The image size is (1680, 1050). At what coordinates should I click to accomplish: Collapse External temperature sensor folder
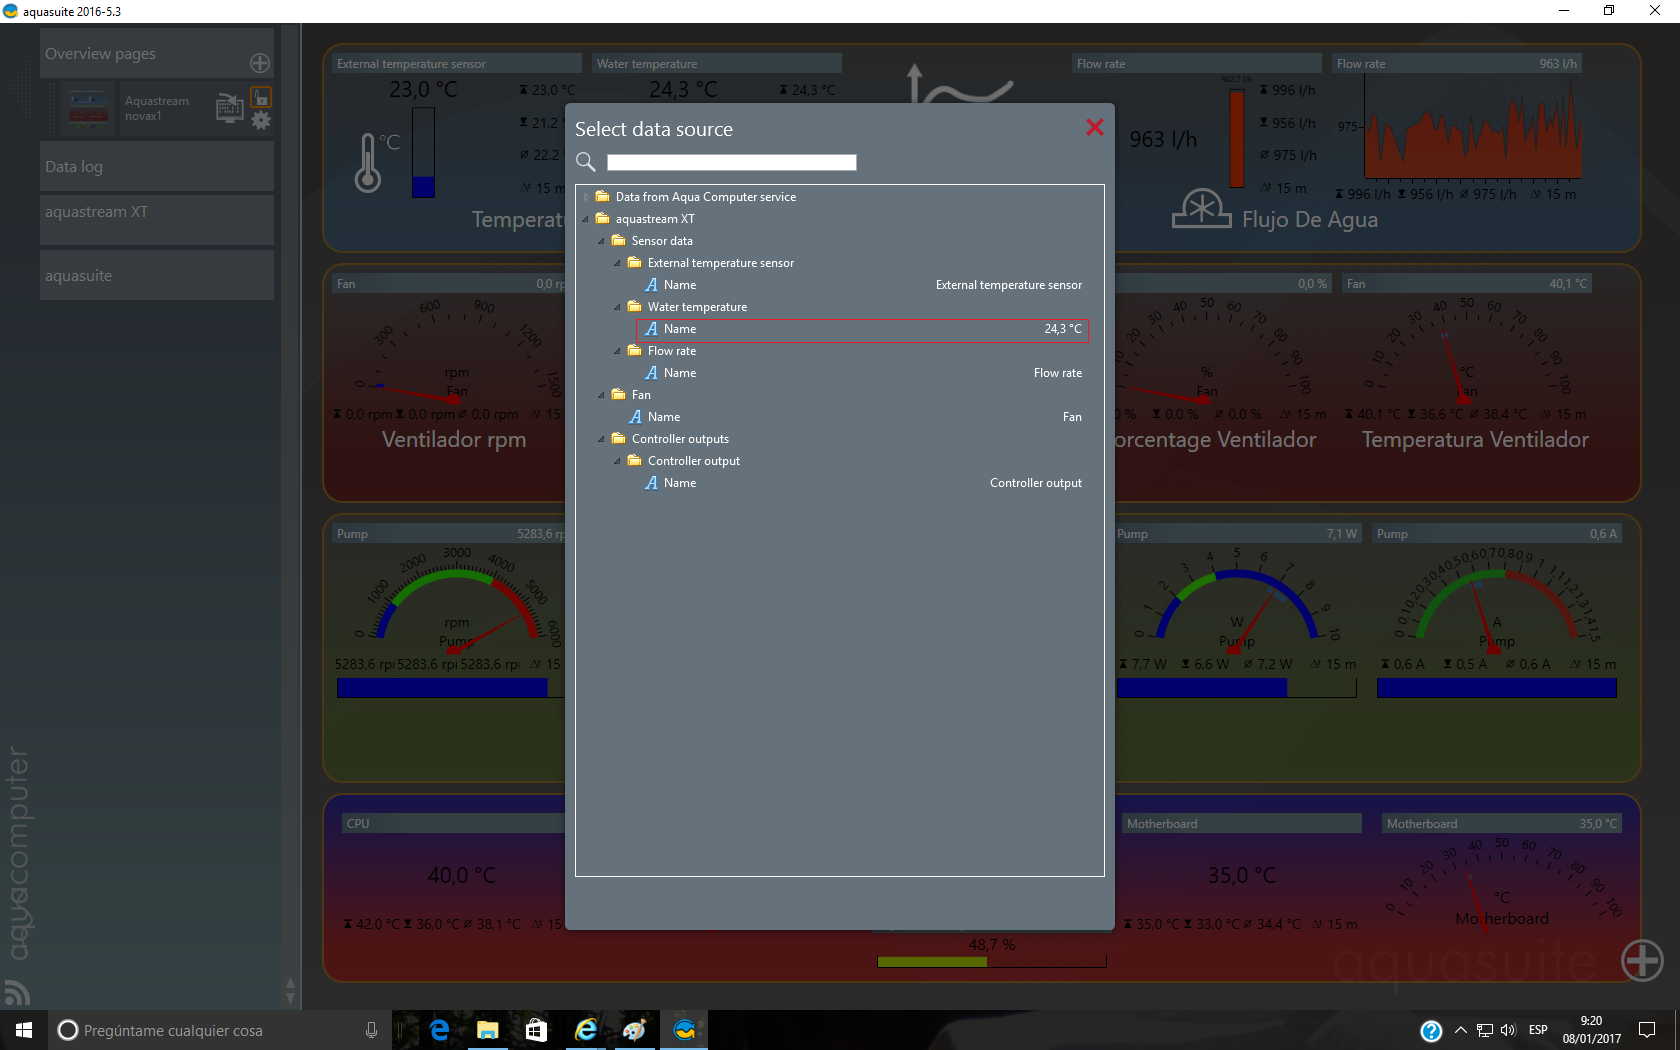point(618,263)
